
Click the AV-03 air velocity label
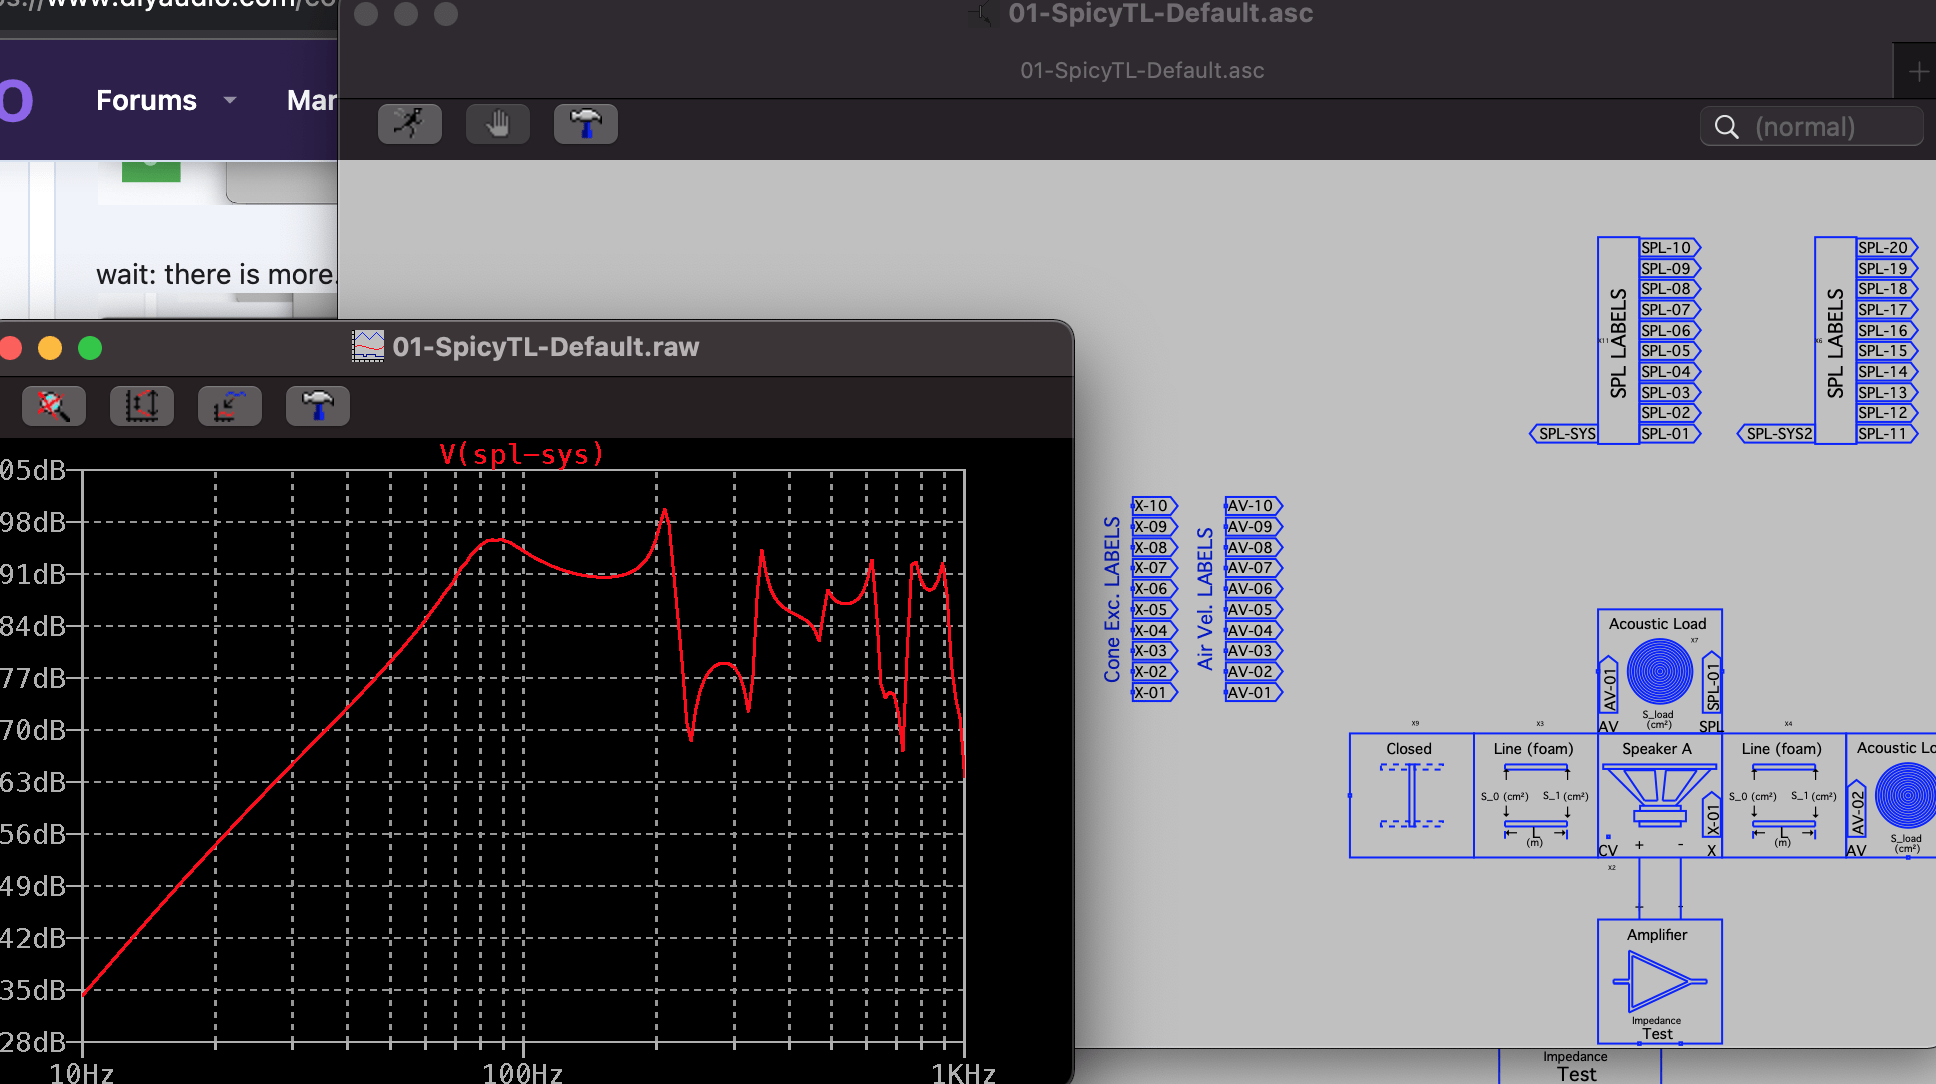1253,651
